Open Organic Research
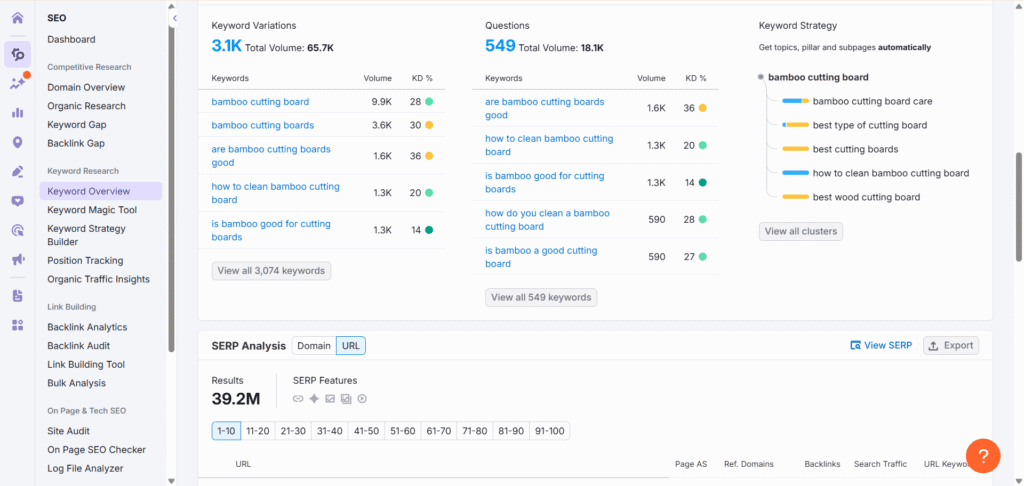This screenshot has height=486, width=1024. tap(86, 106)
